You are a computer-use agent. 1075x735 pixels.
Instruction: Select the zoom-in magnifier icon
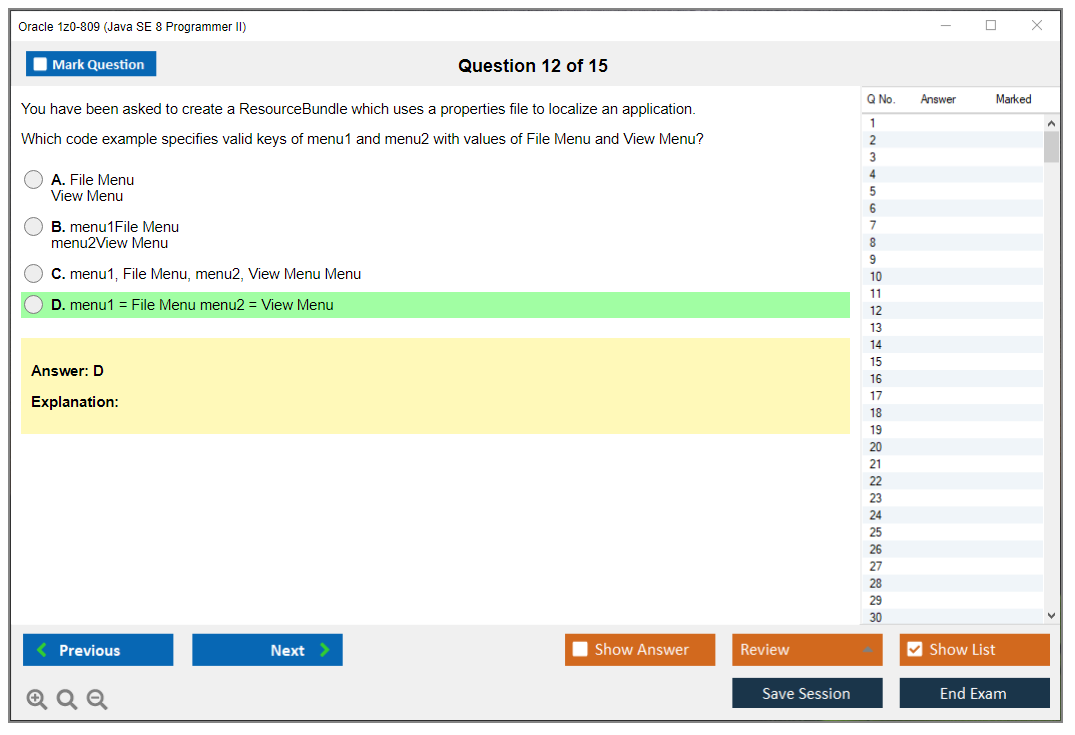(x=36, y=699)
